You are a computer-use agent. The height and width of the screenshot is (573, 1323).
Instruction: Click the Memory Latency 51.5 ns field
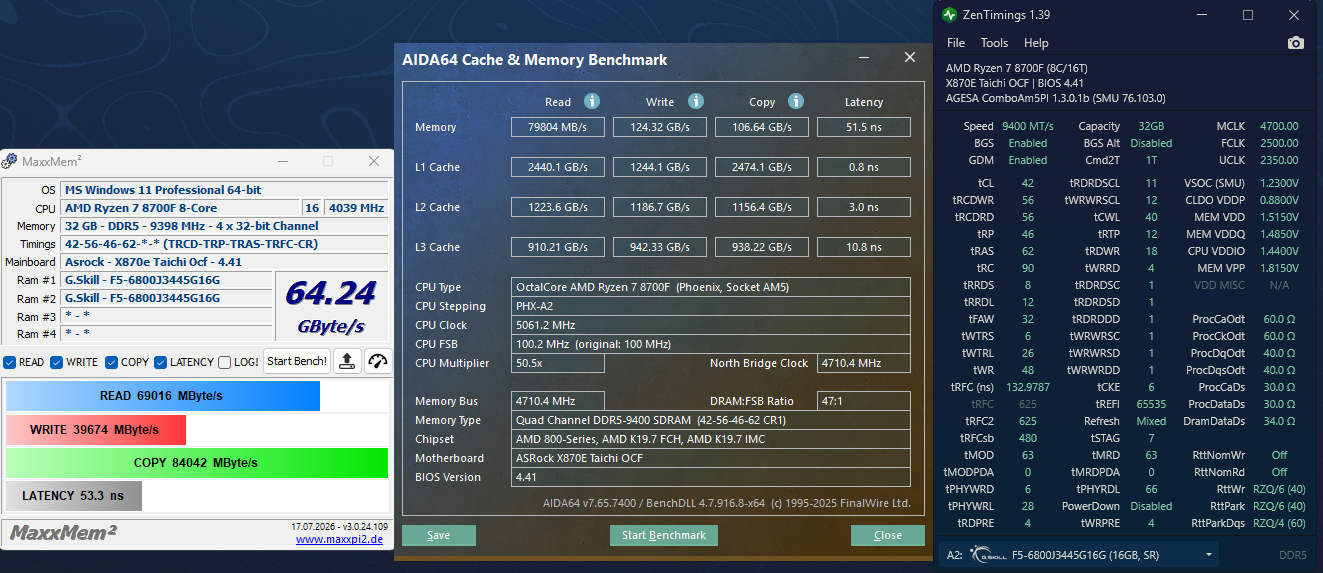pos(864,127)
